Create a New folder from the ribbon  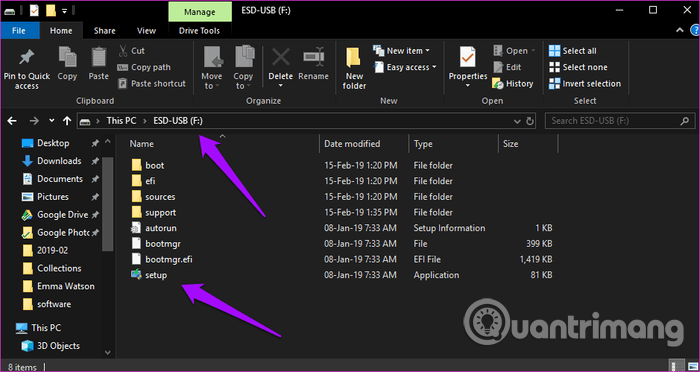pyautogui.click(x=354, y=68)
